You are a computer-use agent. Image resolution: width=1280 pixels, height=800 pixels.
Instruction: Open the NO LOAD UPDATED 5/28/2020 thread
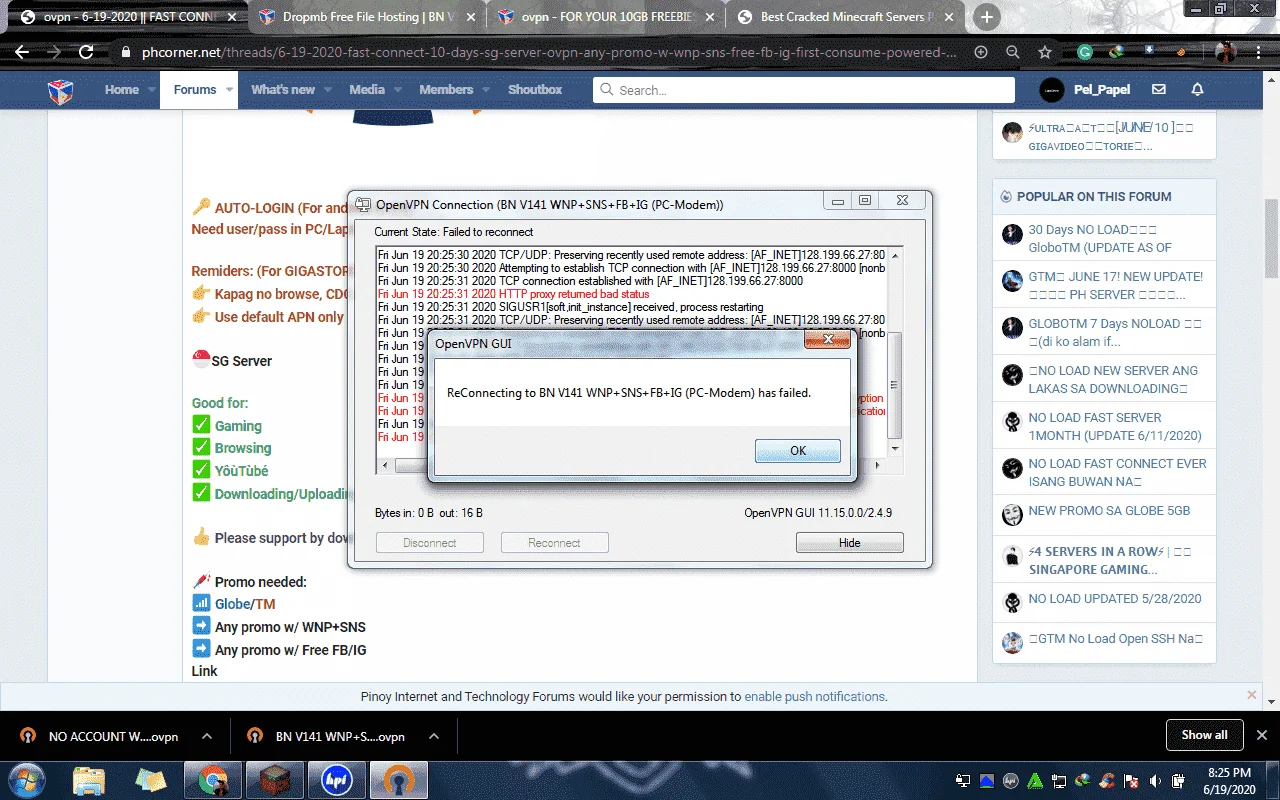(1115, 598)
